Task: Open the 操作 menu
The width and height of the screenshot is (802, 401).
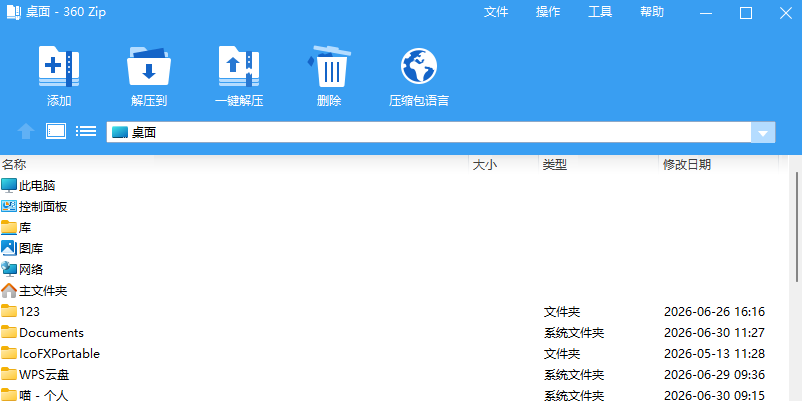Action: (548, 12)
